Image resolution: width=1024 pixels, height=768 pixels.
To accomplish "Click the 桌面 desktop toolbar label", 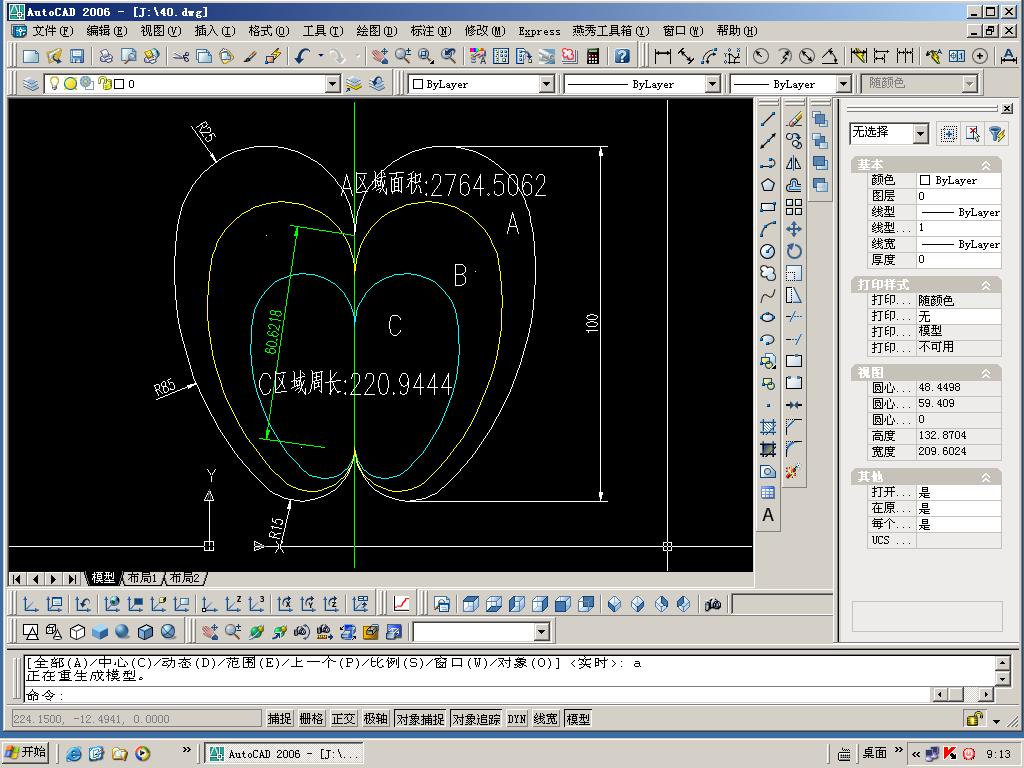I will tap(874, 753).
